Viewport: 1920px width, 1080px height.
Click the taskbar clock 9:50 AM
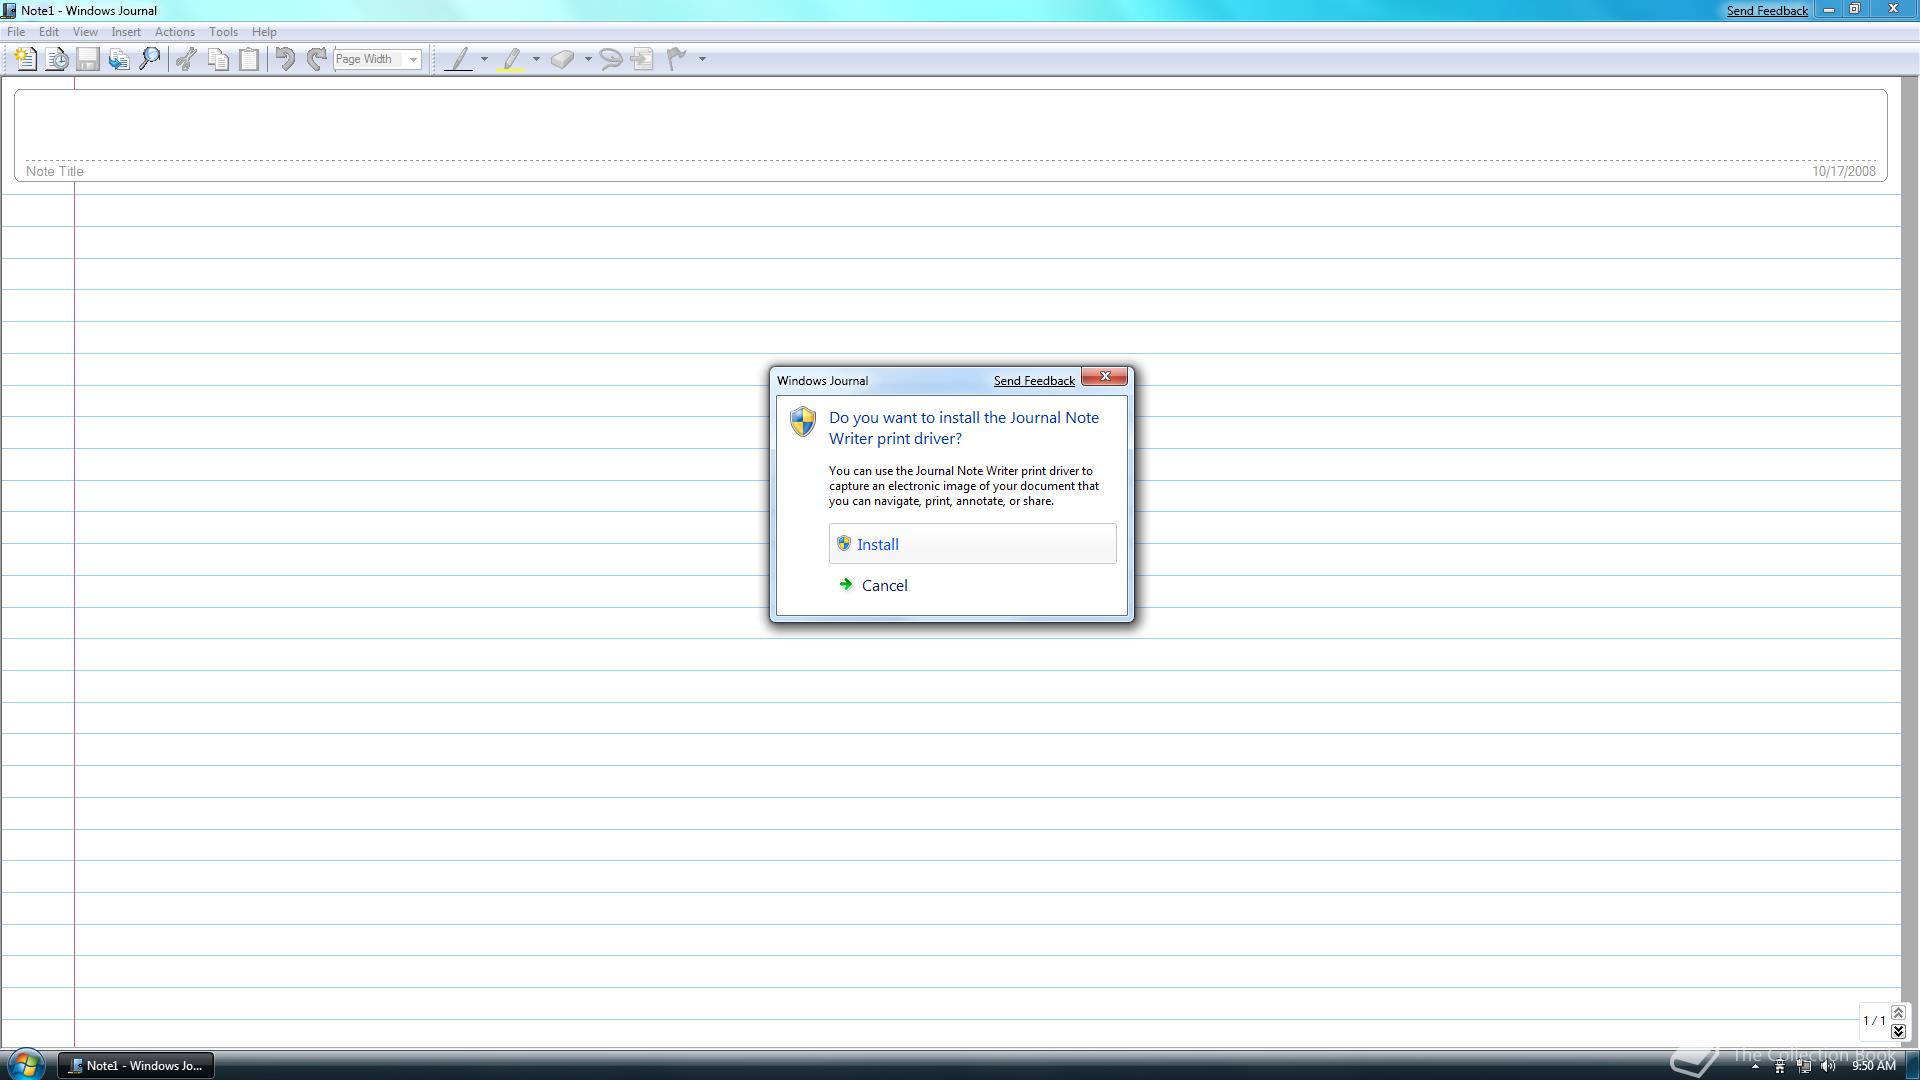pos(1873,1067)
